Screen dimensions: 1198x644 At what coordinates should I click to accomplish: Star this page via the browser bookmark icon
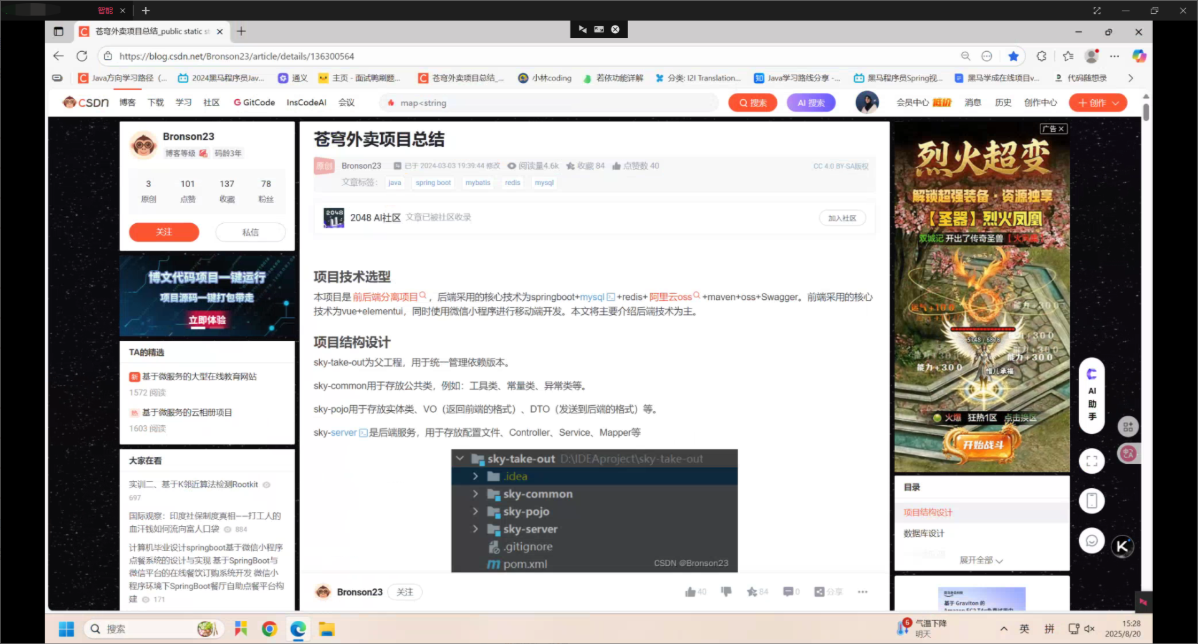[x=1014, y=56]
